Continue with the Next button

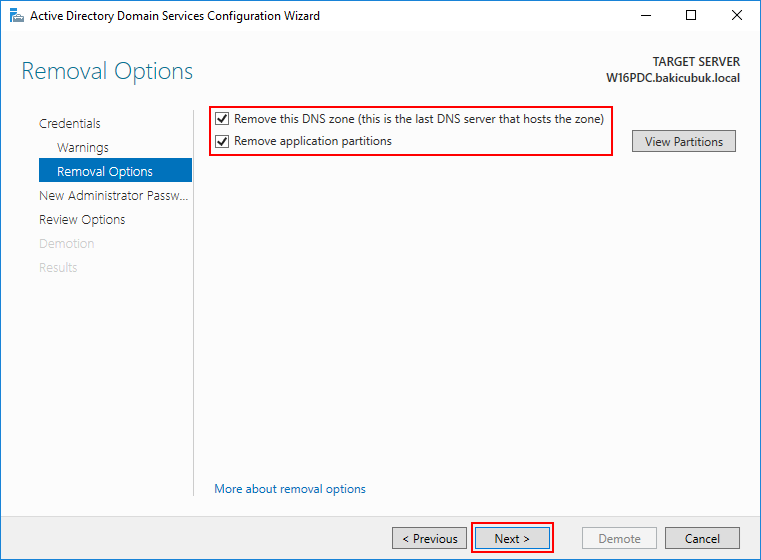[512, 538]
